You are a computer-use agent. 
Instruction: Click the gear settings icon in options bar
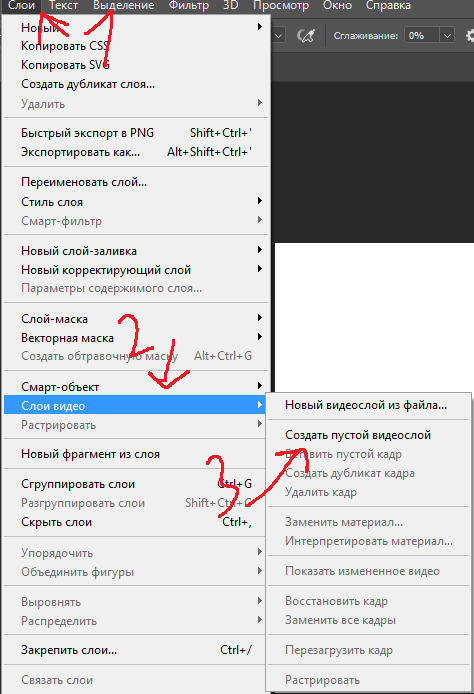tap(470, 35)
